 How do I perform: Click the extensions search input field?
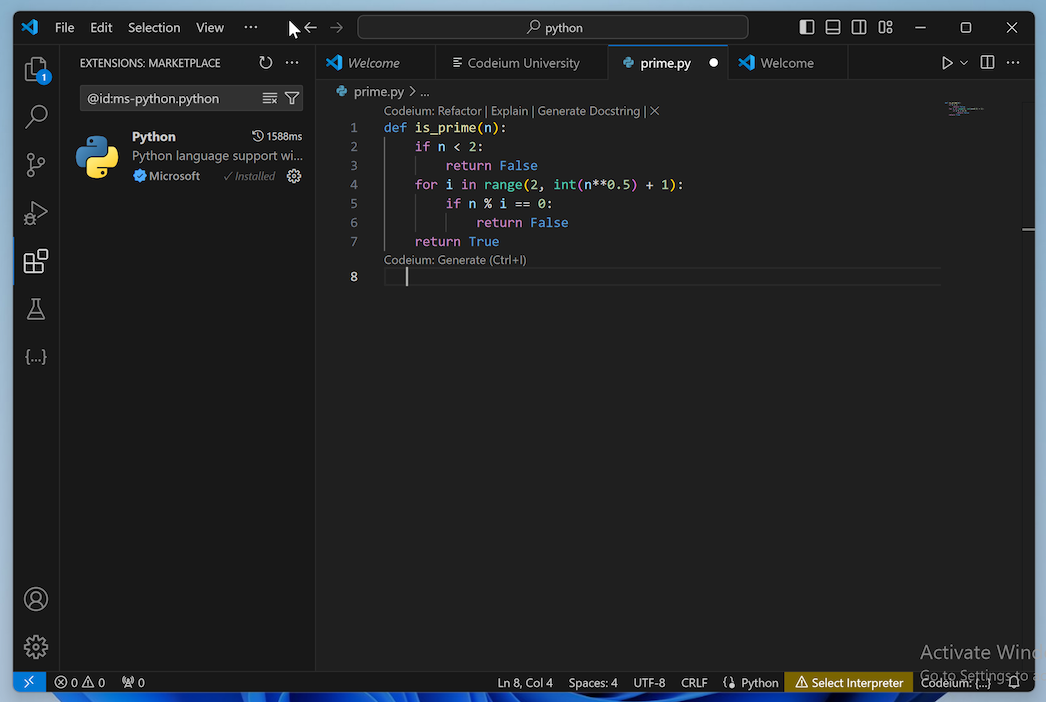tap(170, 98)
